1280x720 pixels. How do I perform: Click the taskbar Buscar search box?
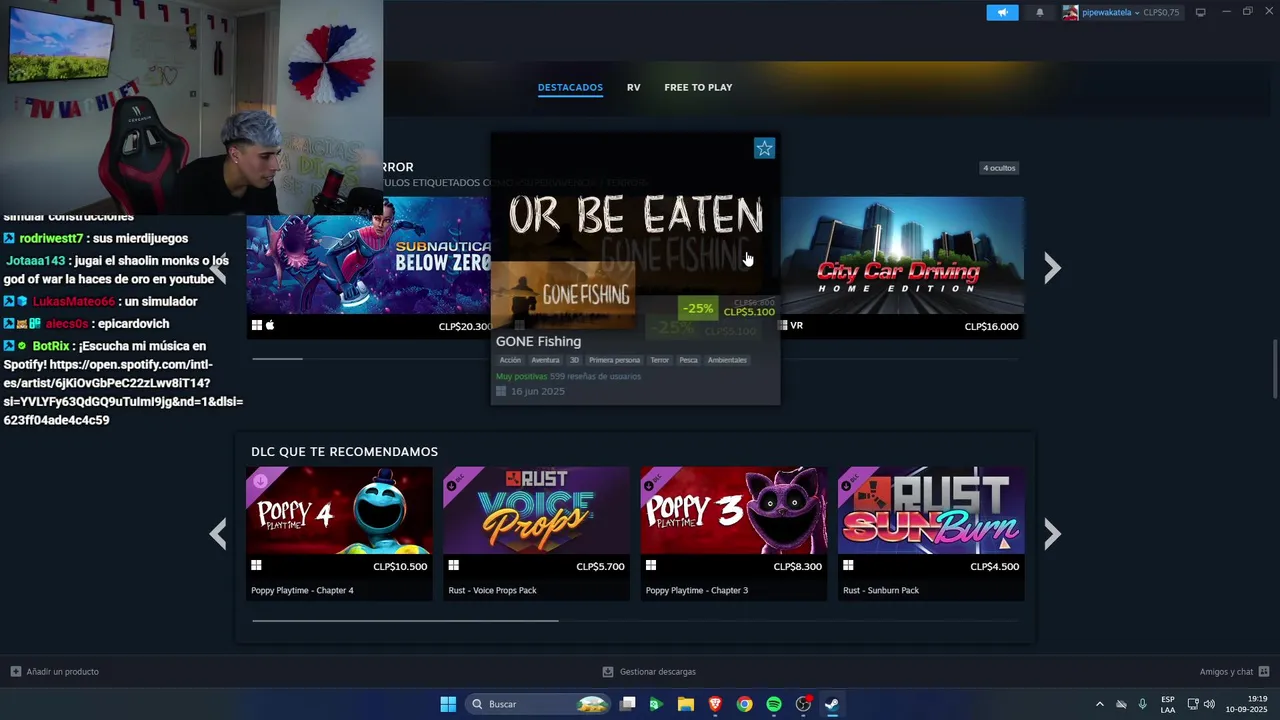[538, 704]
